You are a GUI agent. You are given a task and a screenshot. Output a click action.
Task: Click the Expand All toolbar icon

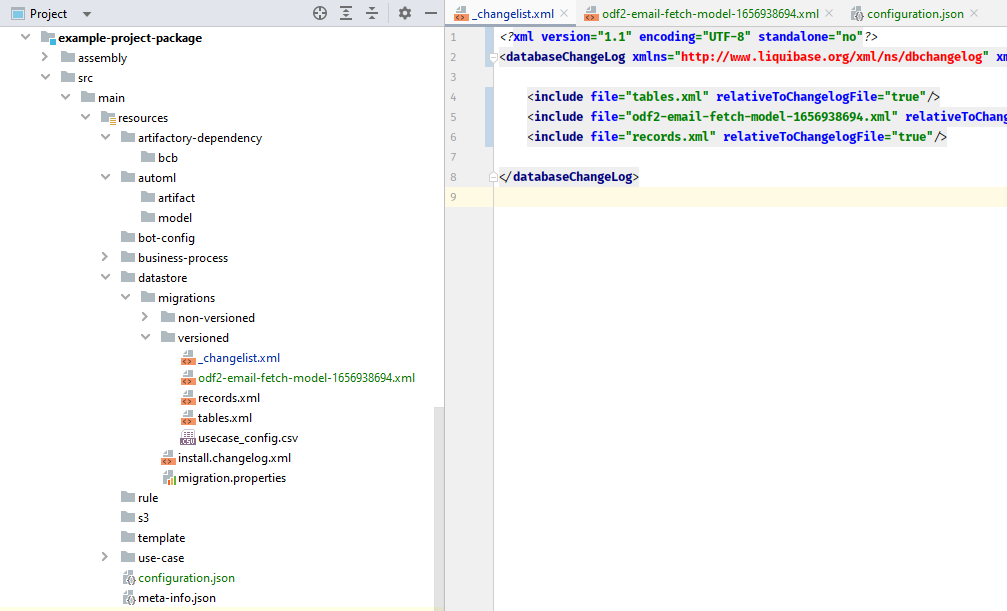click(x=346, y=13)
